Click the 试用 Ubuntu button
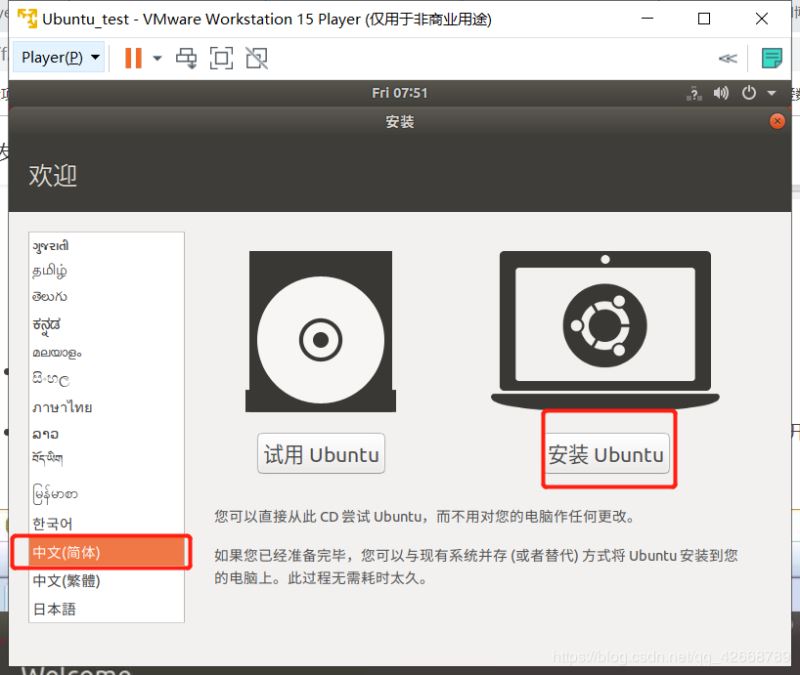Screen dimensions: 800x675 point(321,453)
